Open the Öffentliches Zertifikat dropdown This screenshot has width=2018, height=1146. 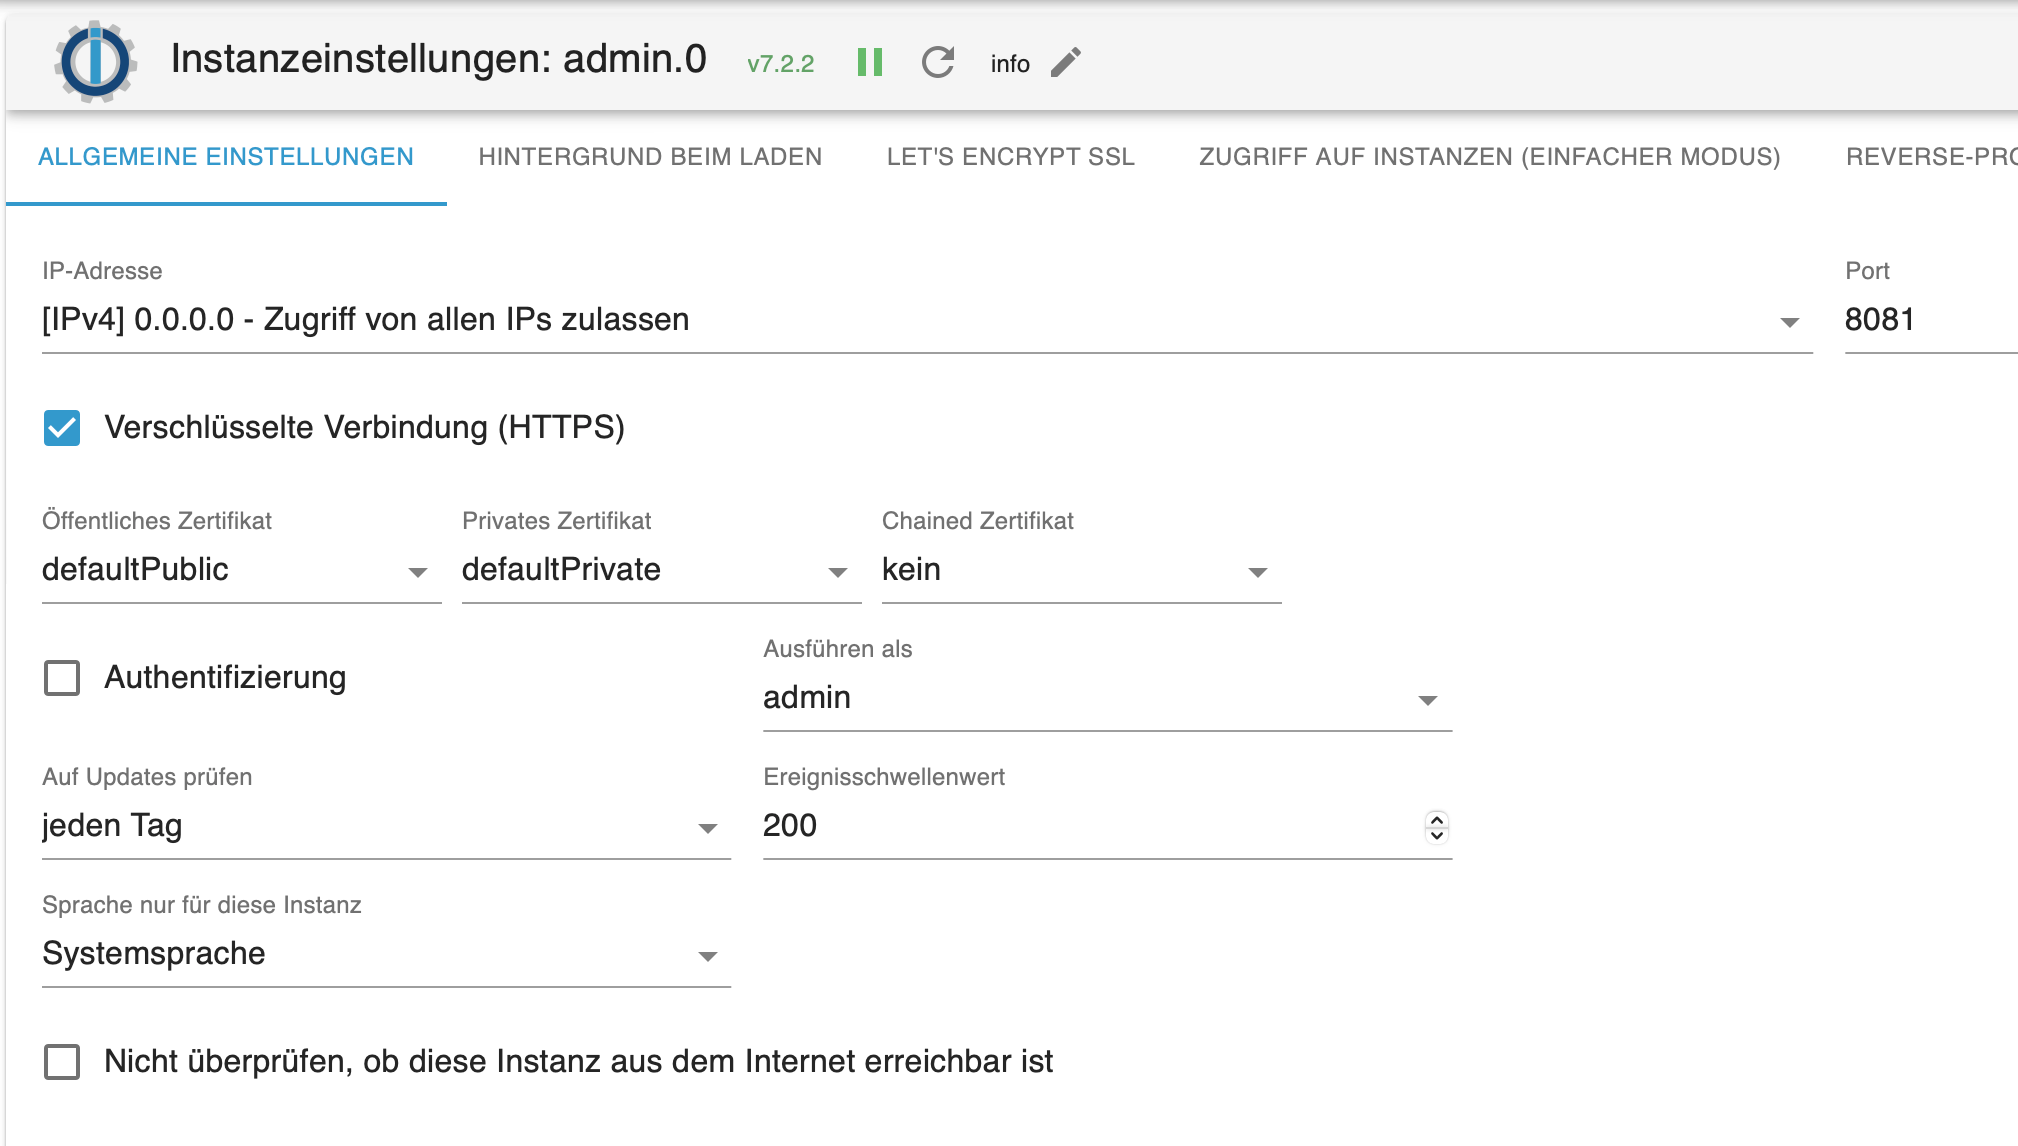[x=241, y=570]
